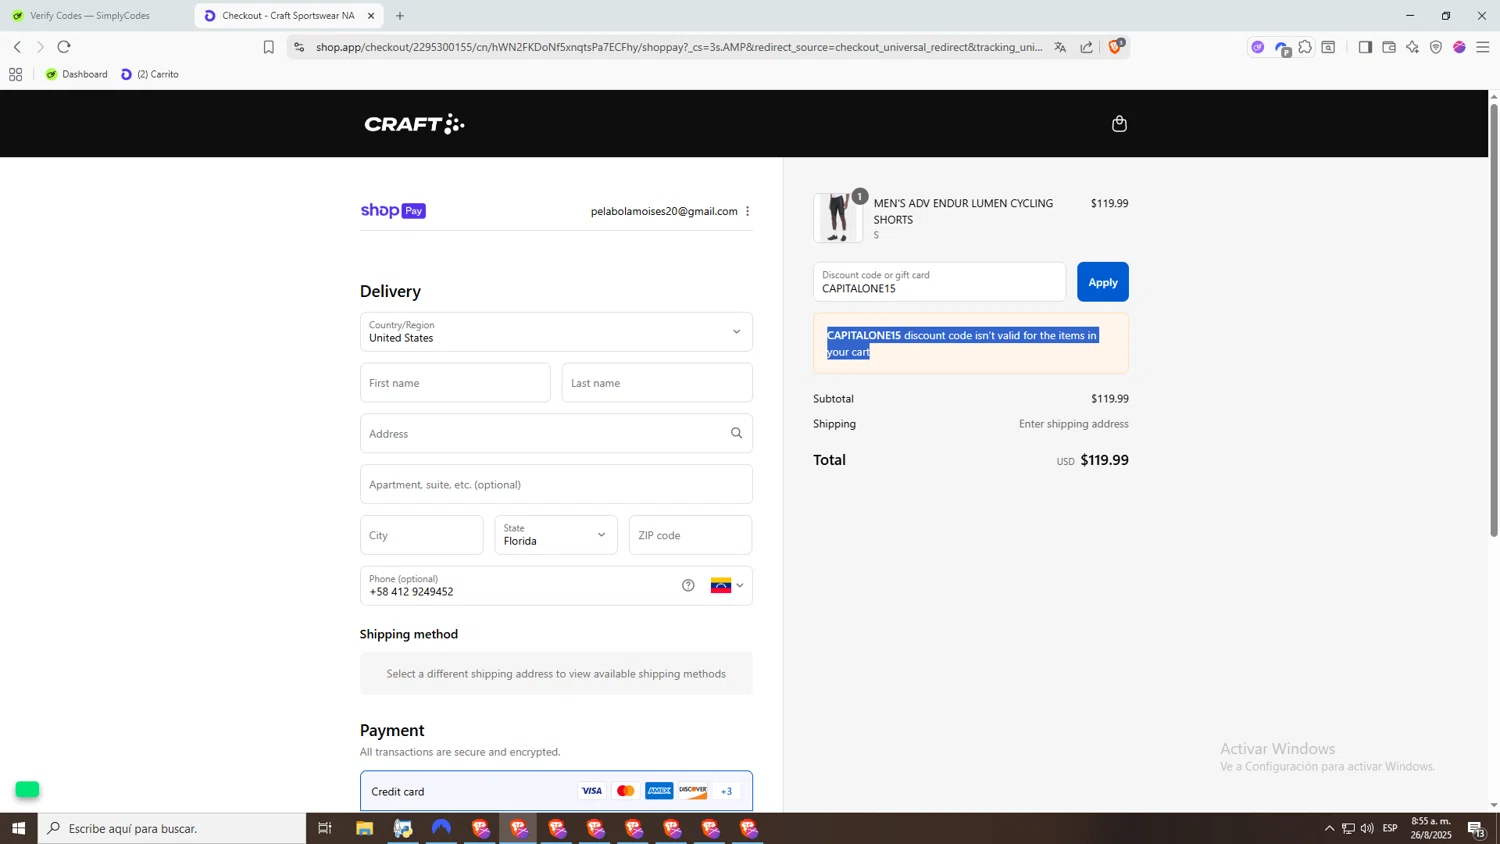Open the translate page icon
The height and width of the screenshot is (844, 1500).
[1060, 47]
